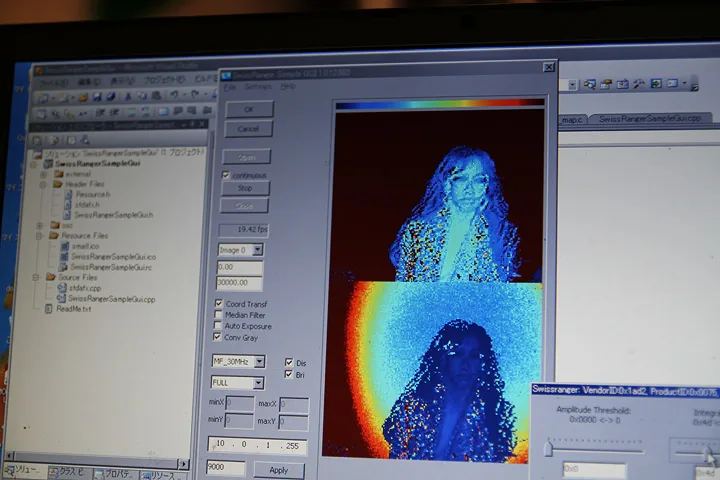Open small.ico resource file icon

click(x=63, y=245)
